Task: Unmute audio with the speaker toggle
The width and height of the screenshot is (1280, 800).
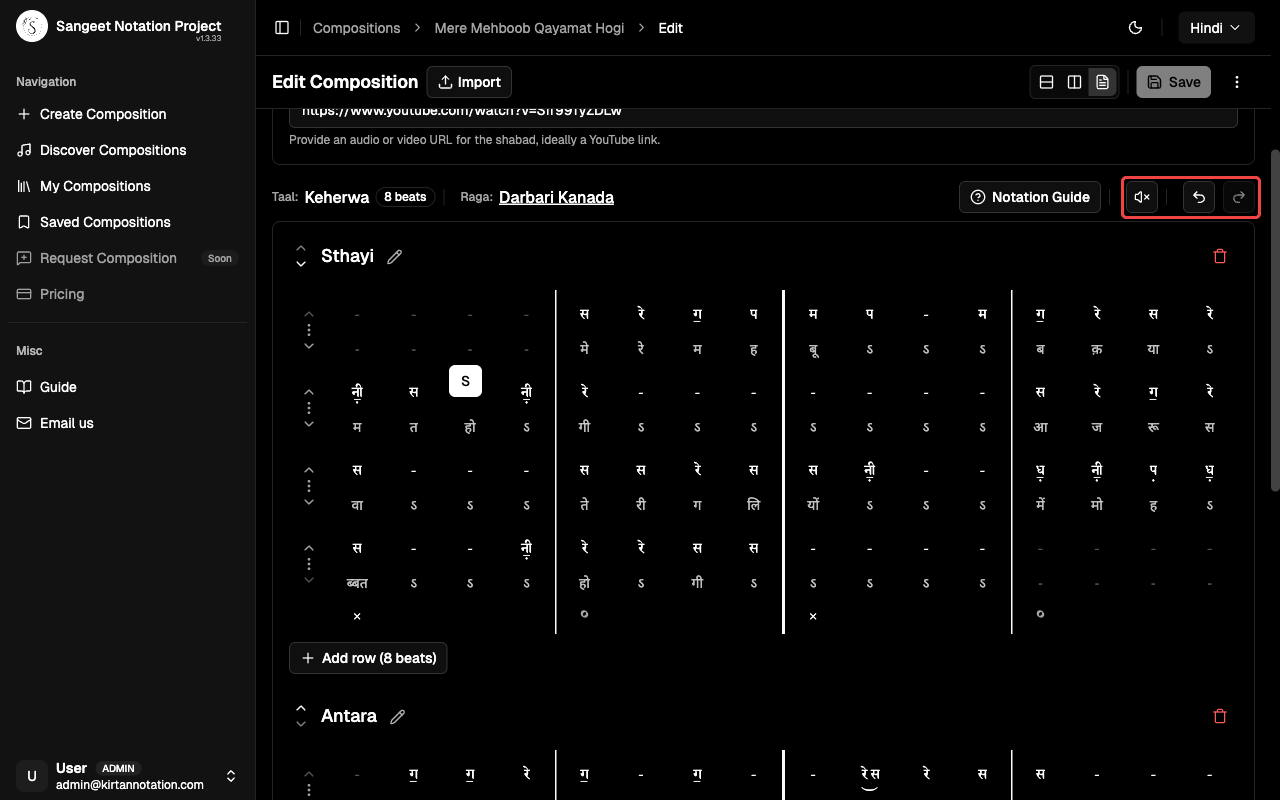Action: [x=1141, y=197]
